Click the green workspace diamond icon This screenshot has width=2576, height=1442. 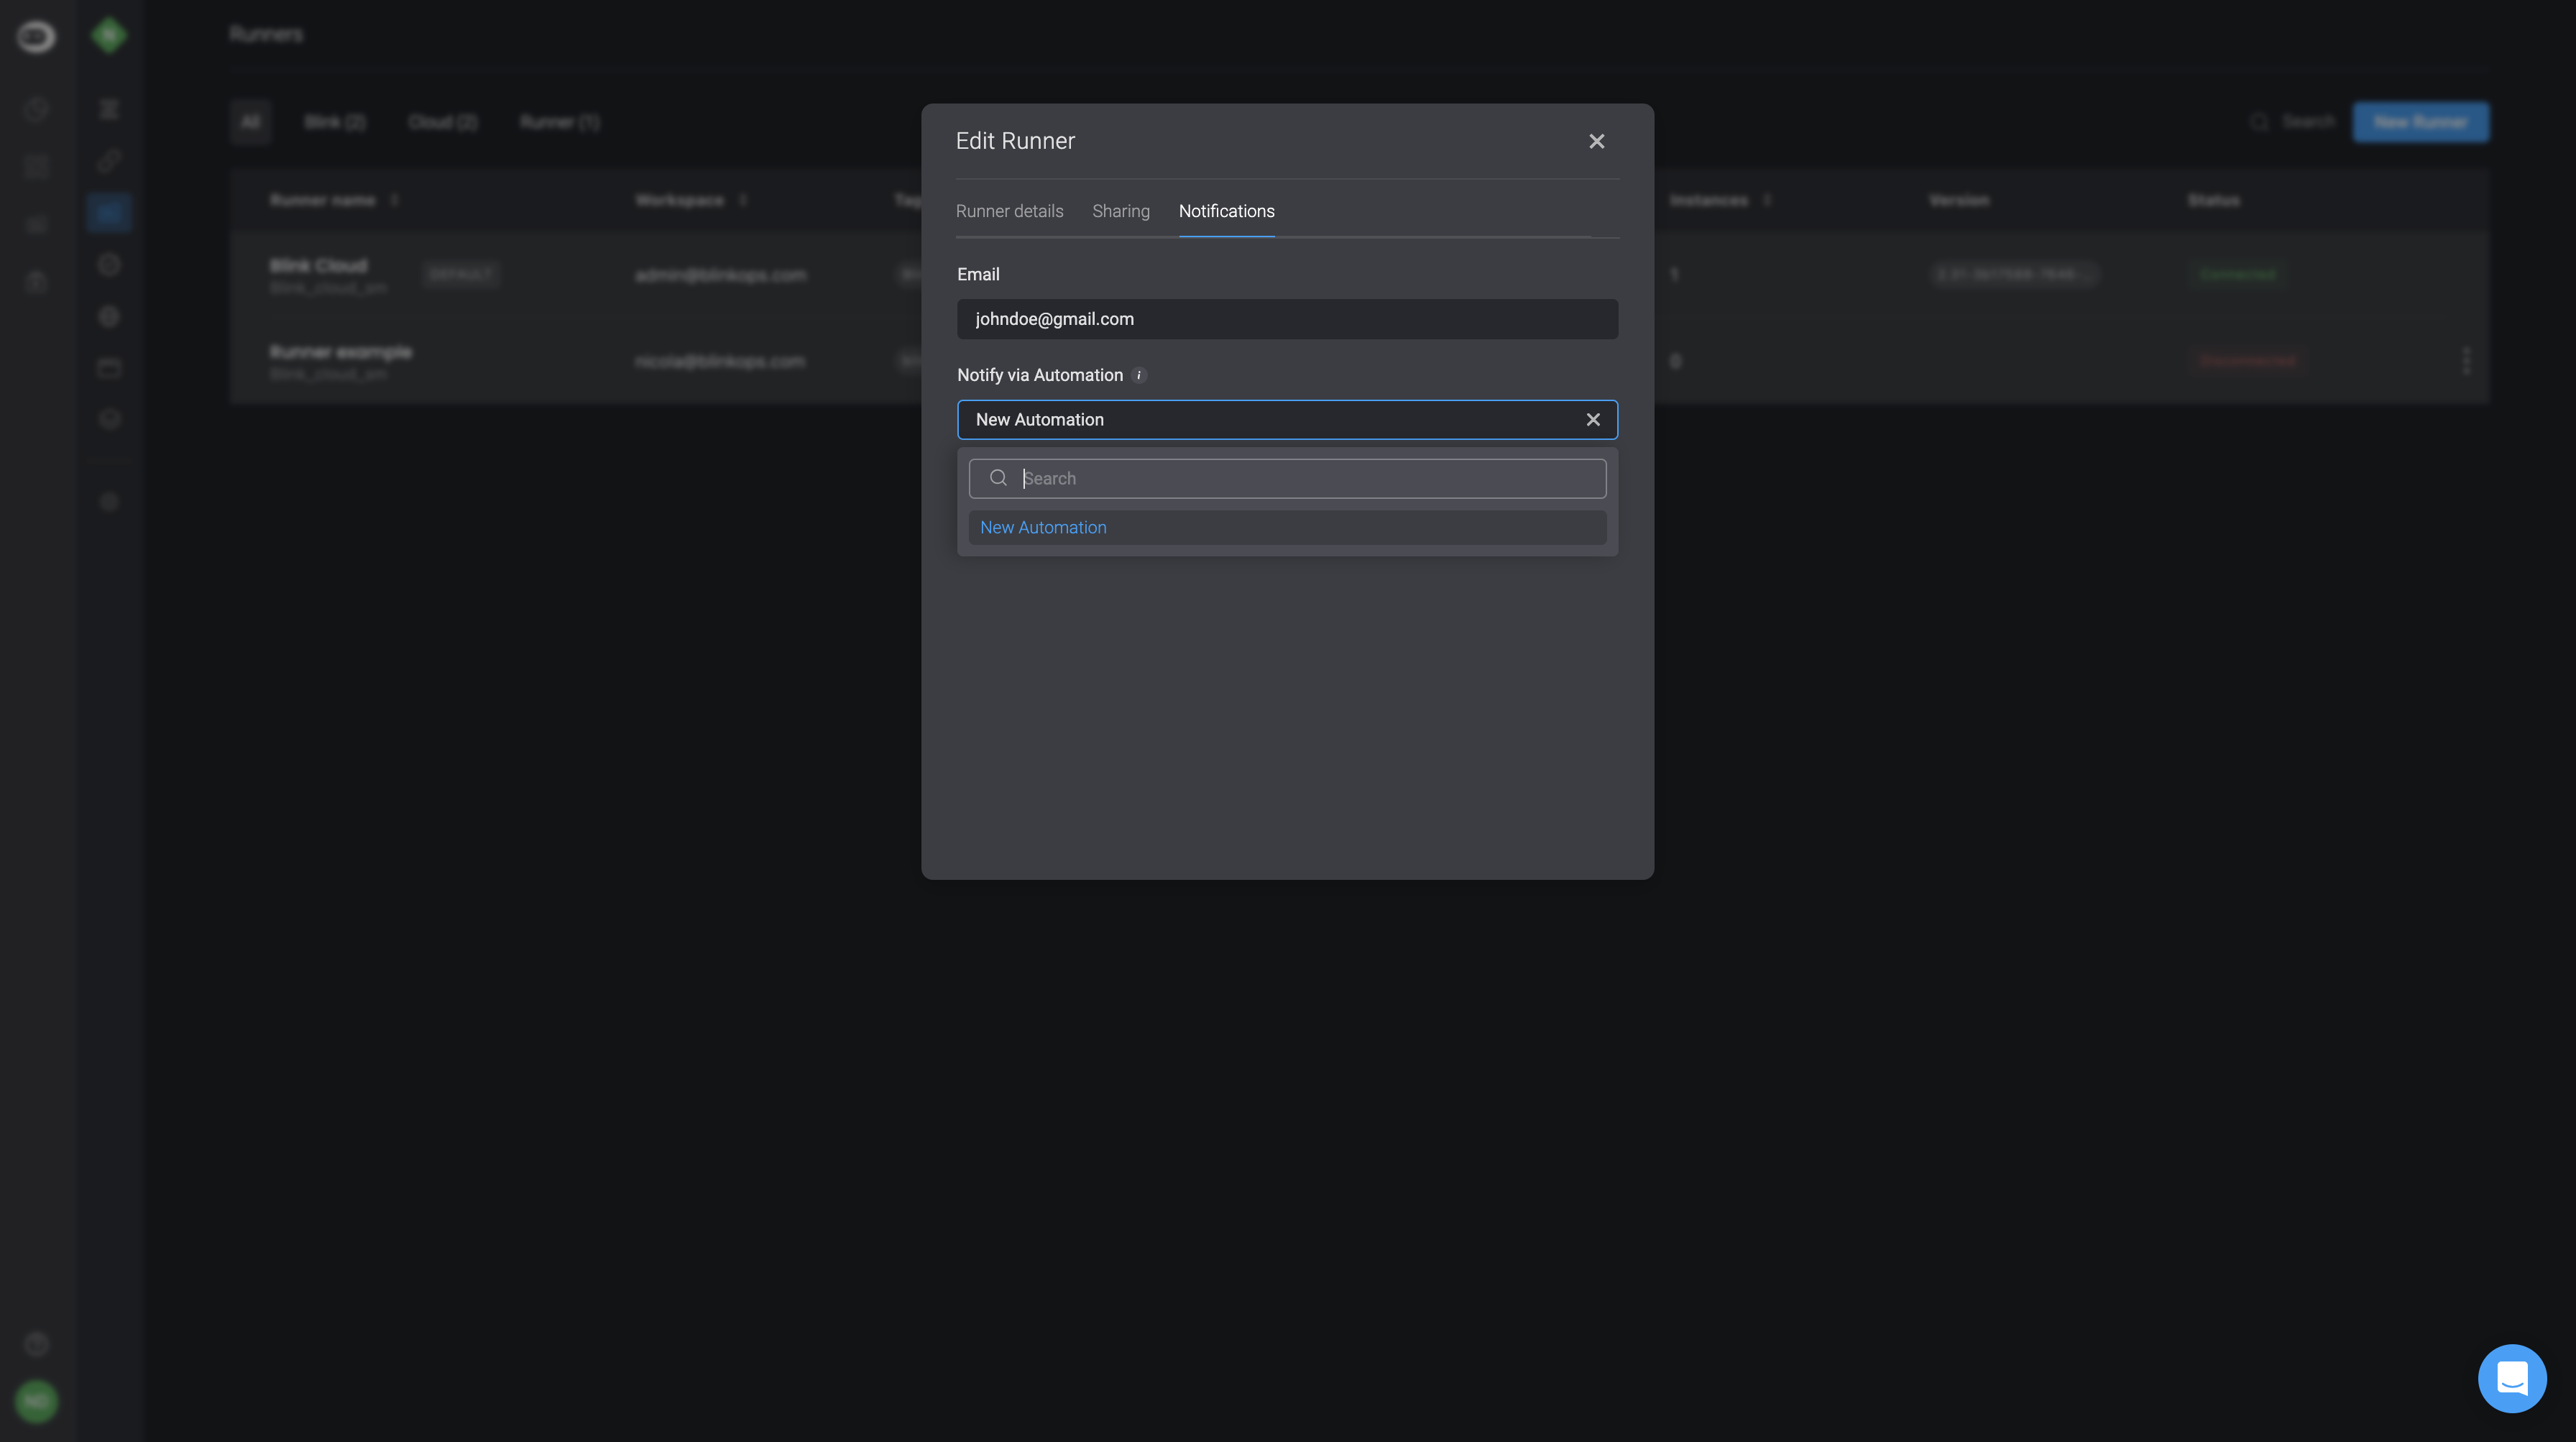109,36
